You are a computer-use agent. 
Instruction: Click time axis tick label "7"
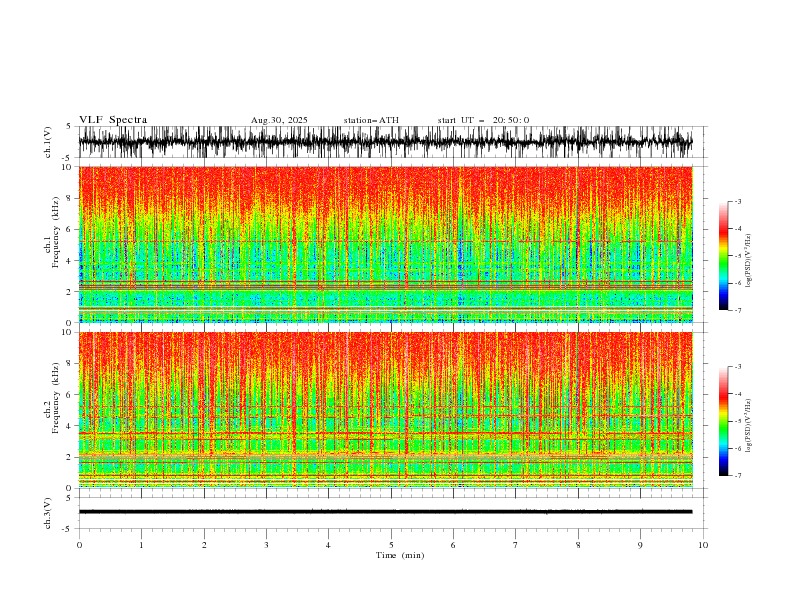point(516,545)
